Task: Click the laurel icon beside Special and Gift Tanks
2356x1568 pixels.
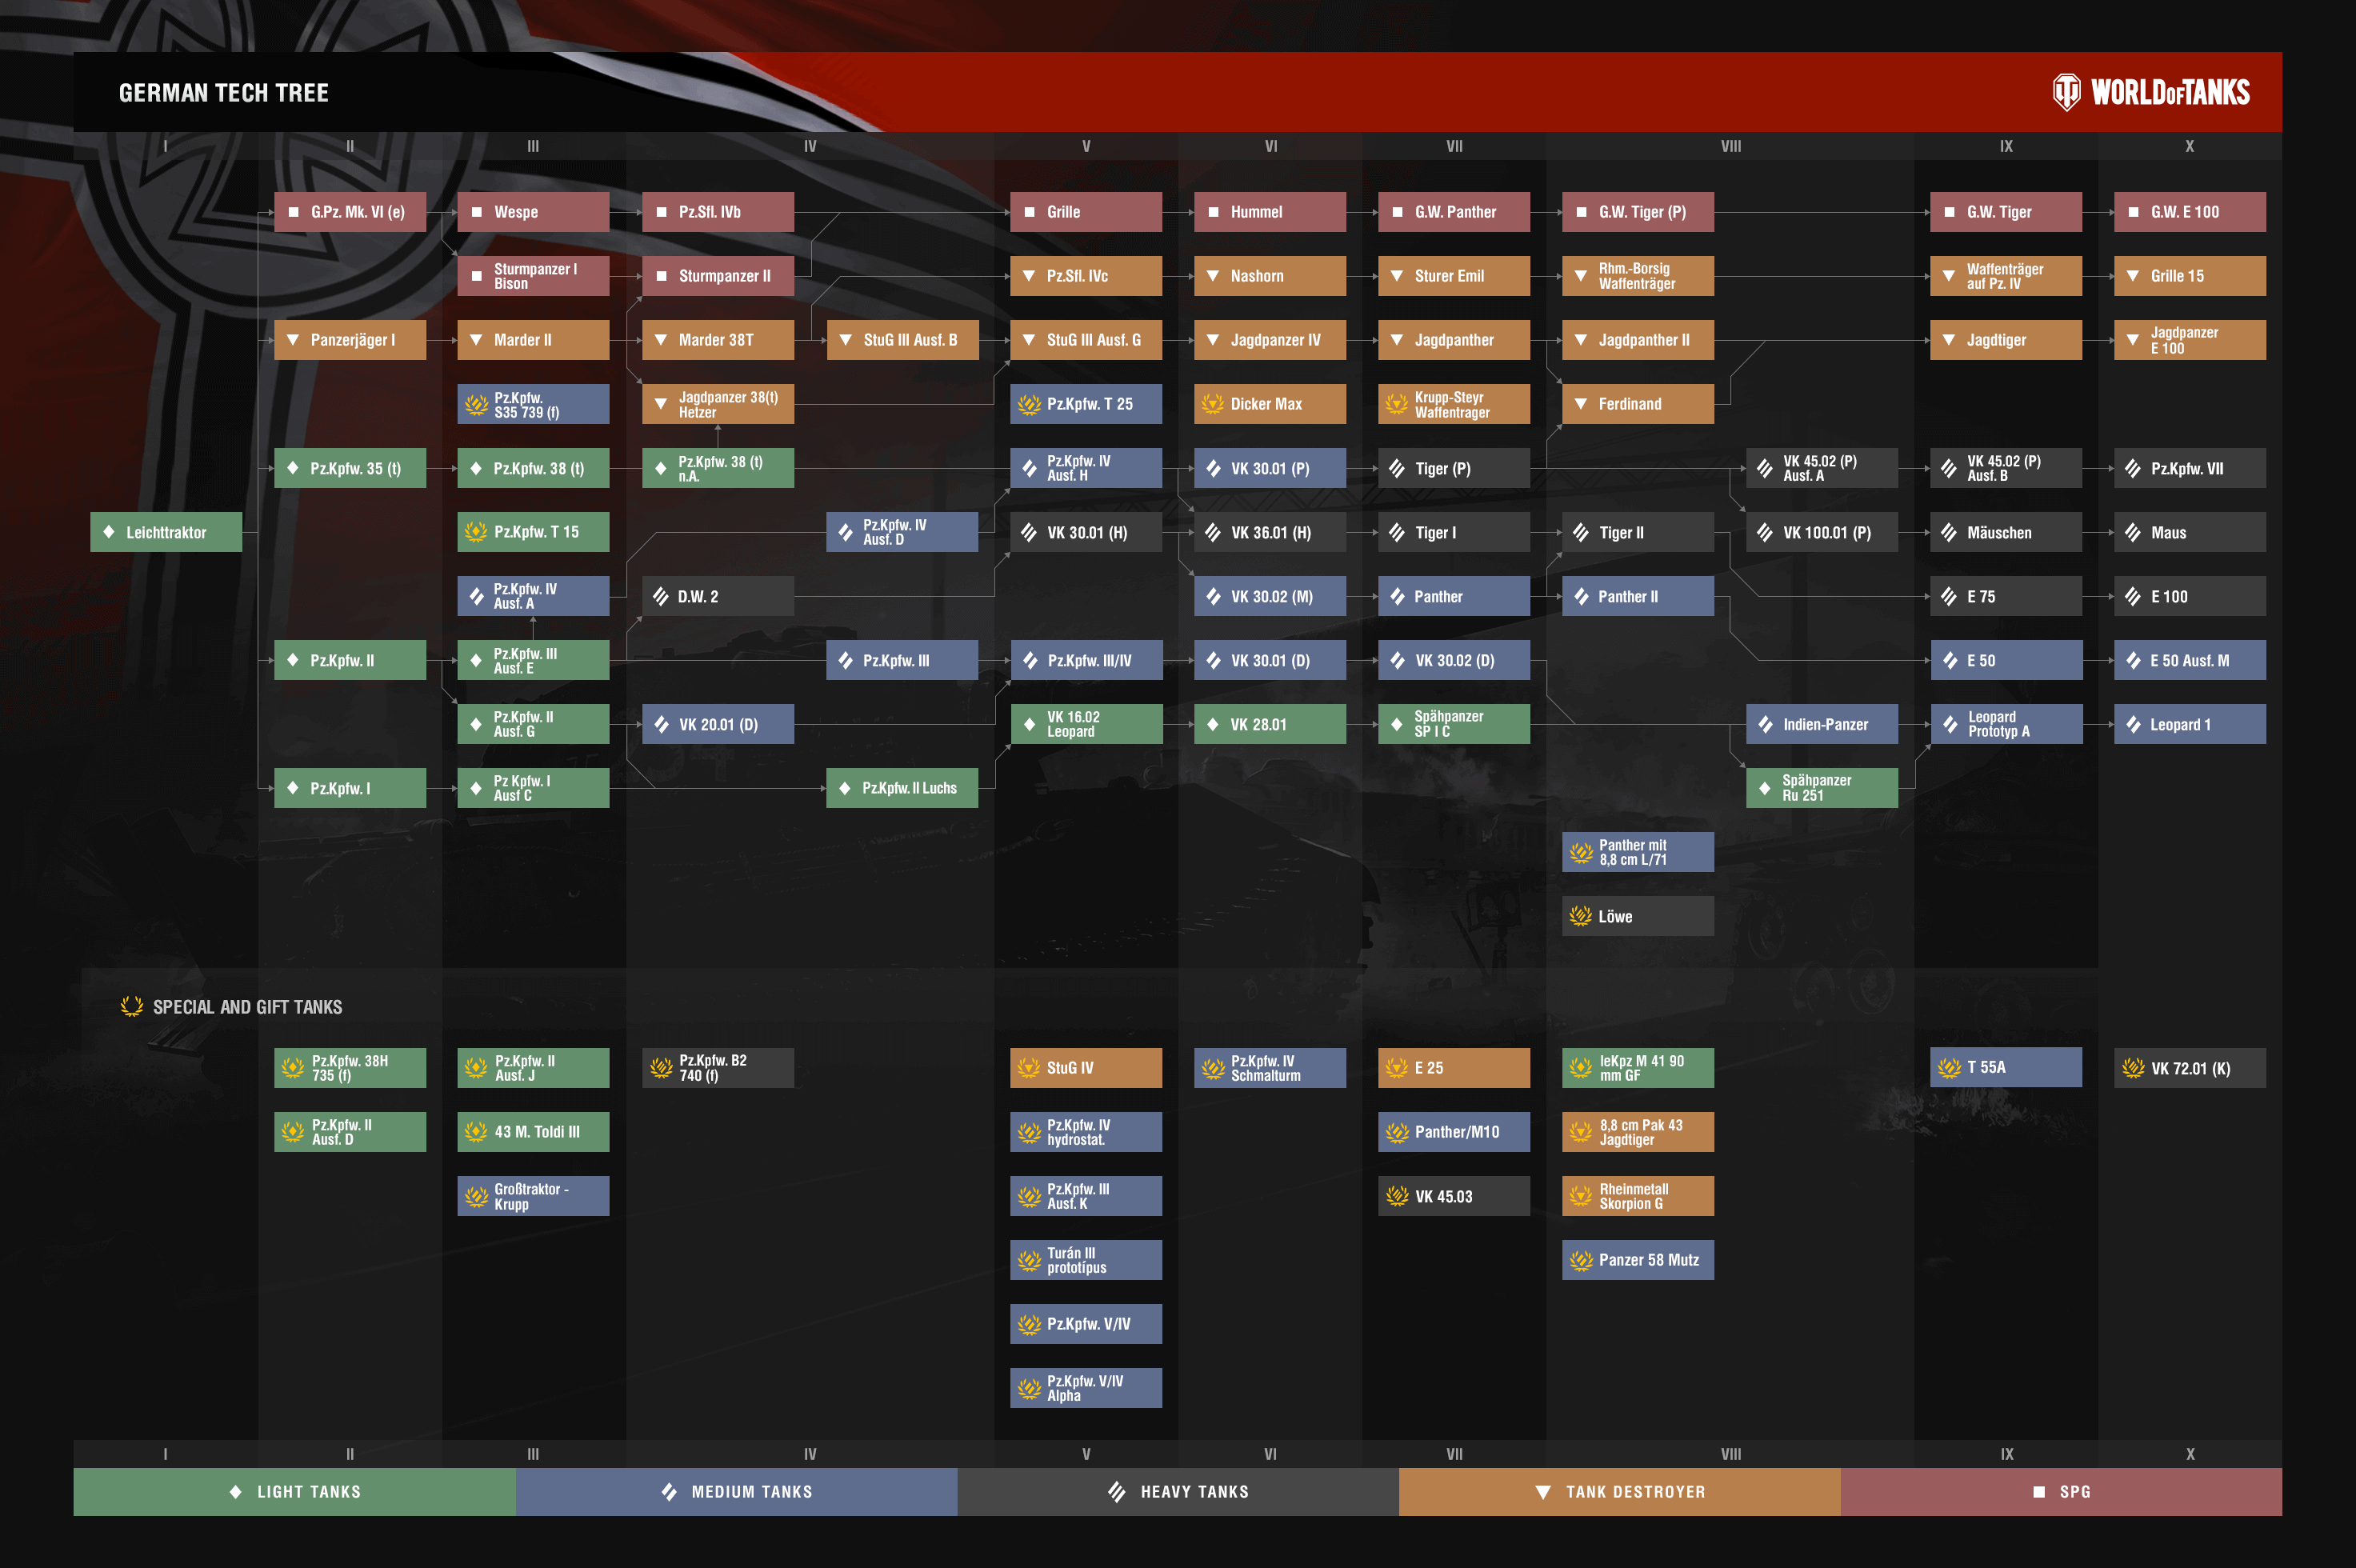Action: pos(132,1006)
